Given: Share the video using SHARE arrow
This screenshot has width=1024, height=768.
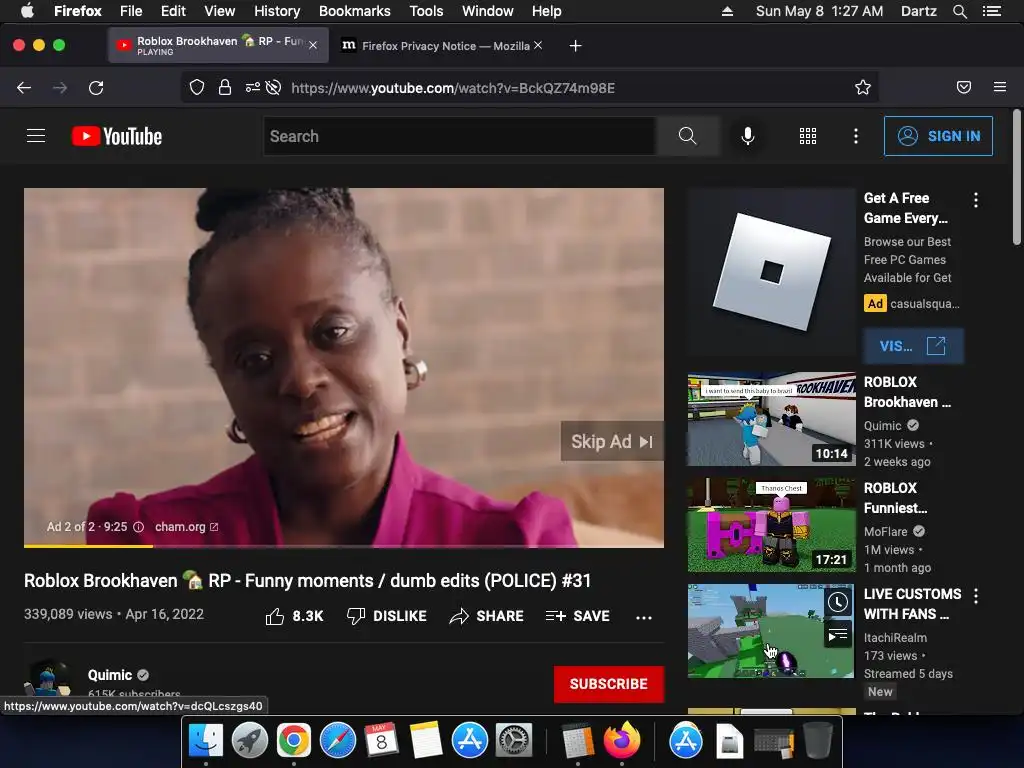Looking at the screenshot, I should coord(487,616).
